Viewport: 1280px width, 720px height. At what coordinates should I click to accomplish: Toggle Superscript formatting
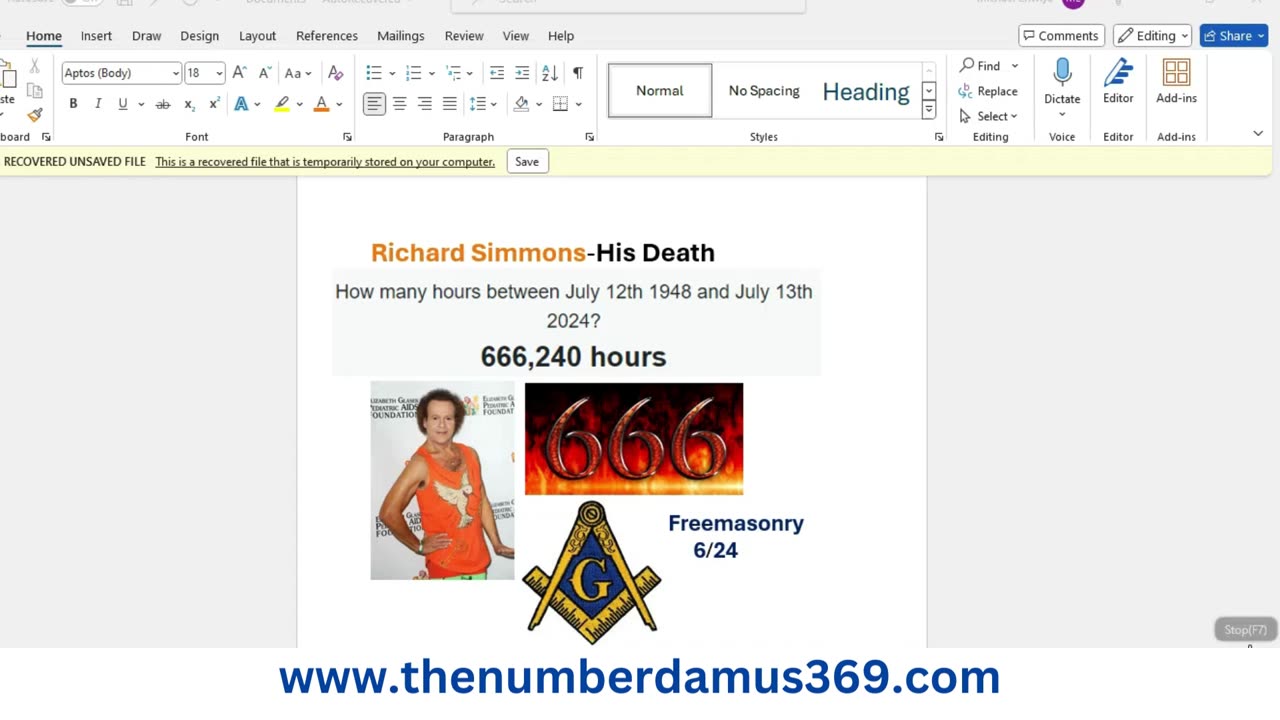coord(214,104)
